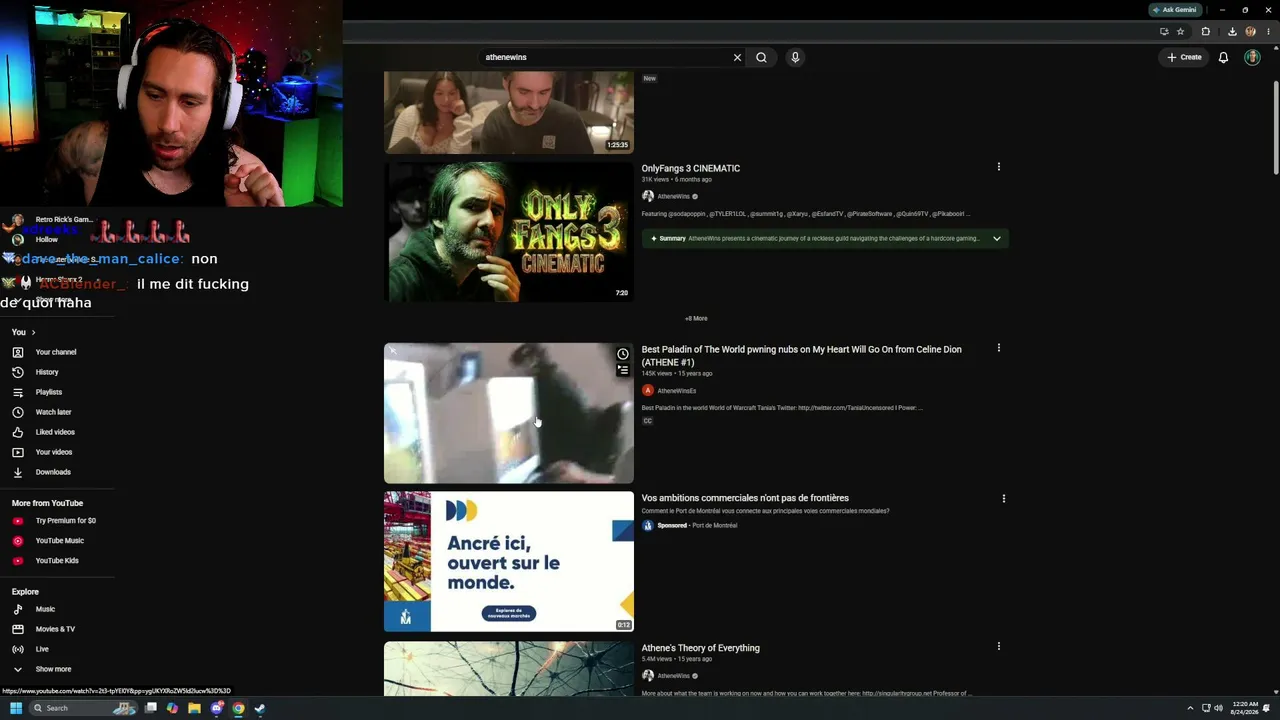The height and width of the screenshot is (720, 1280).
Task: Open Athene's Theory of Everything title
Action: 701,648
